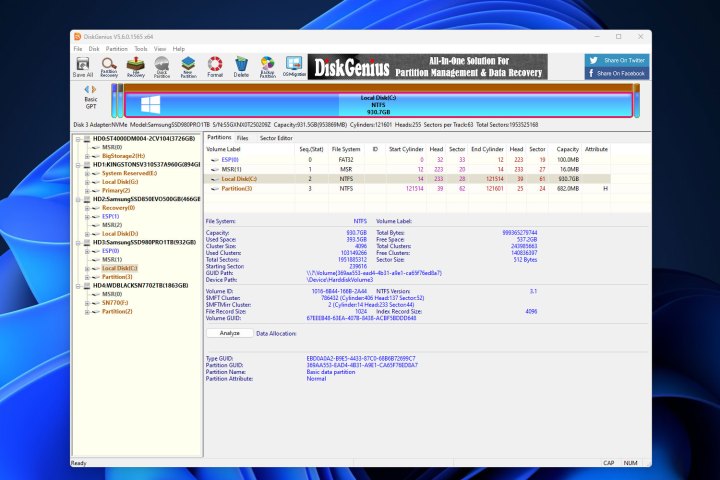Launch the OS Migration tool
The height and width of the screenshot is (480, 720).
pos(293,67)
